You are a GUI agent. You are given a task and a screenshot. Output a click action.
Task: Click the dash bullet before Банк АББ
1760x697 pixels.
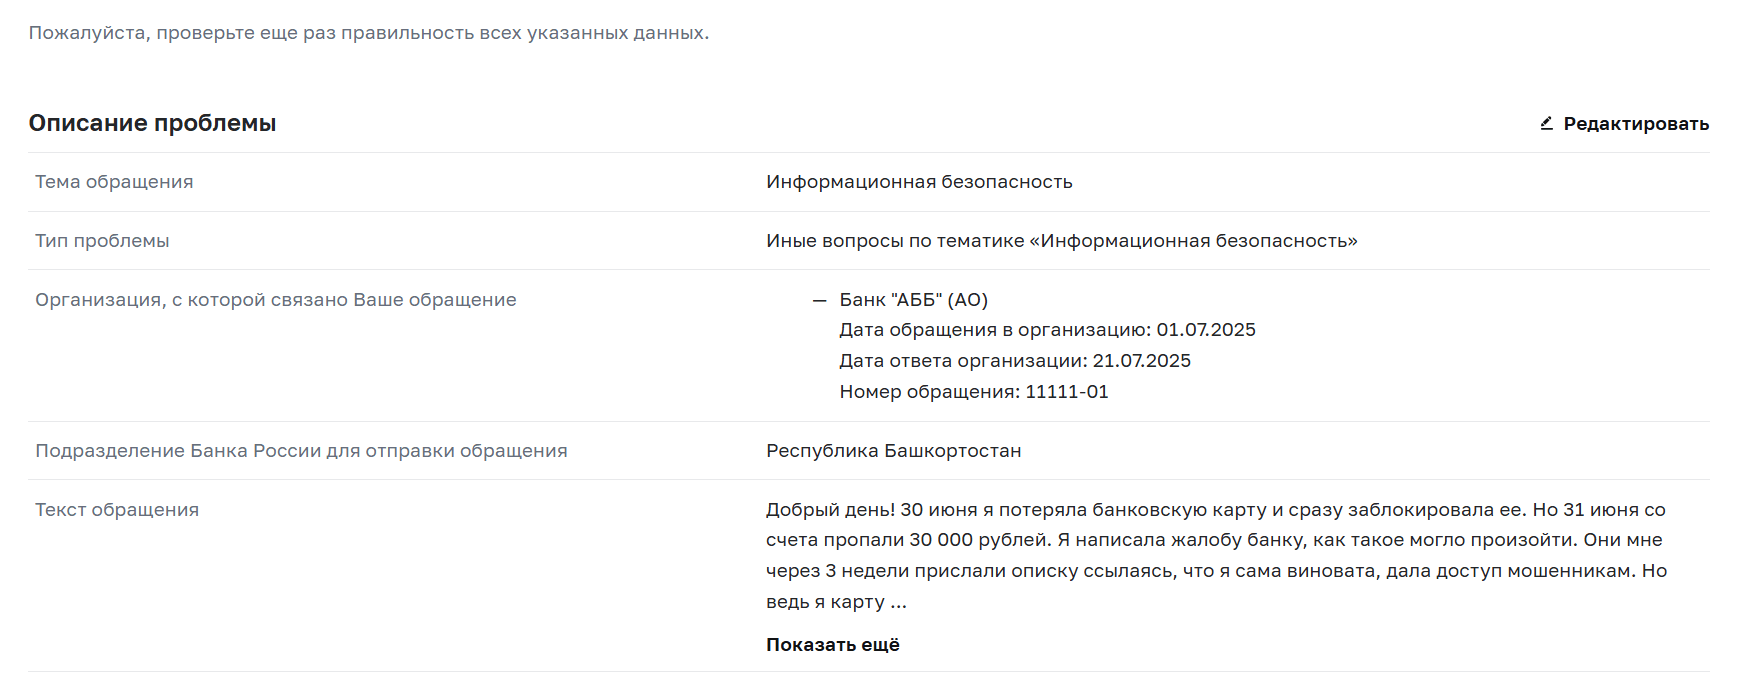click(x=820, y=300)
